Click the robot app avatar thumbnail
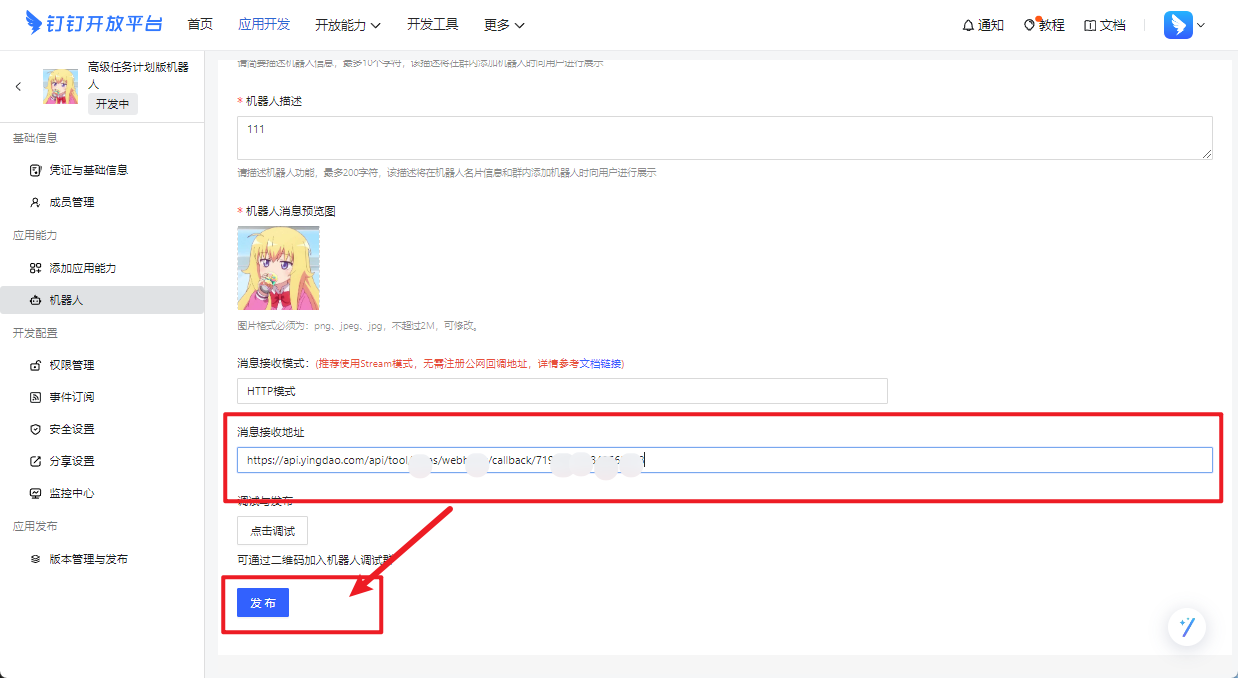 60,87
